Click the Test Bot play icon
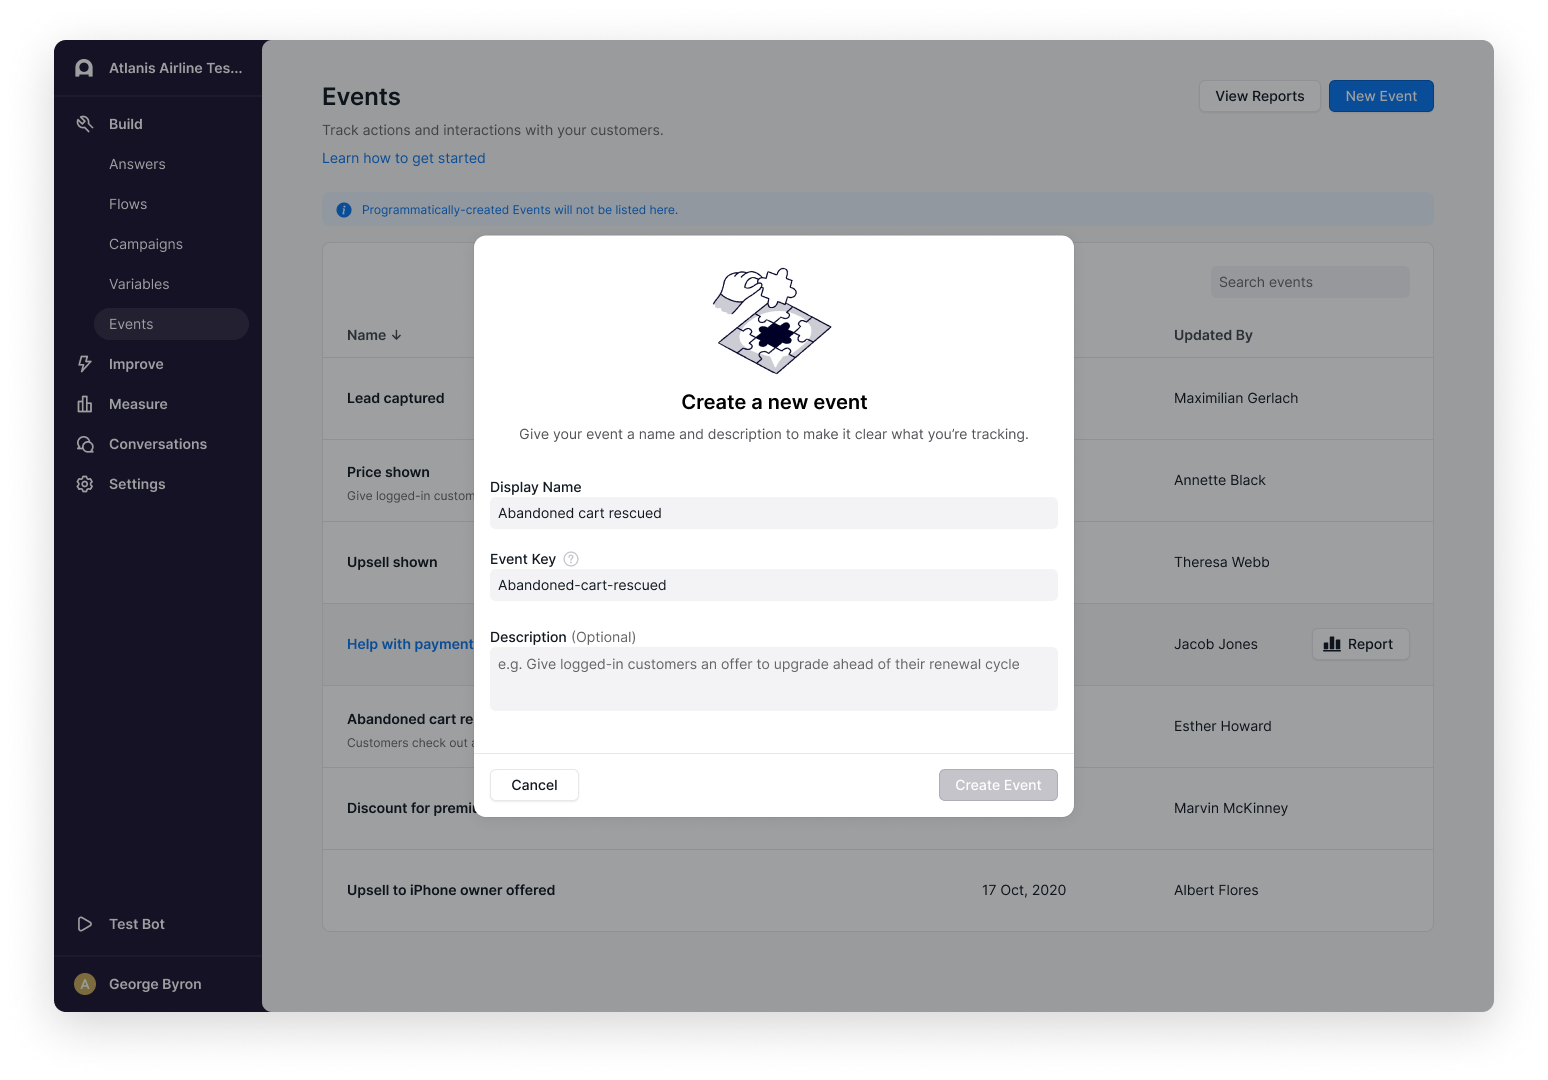Screen dimensions: 1548x1080 point(85,924)
